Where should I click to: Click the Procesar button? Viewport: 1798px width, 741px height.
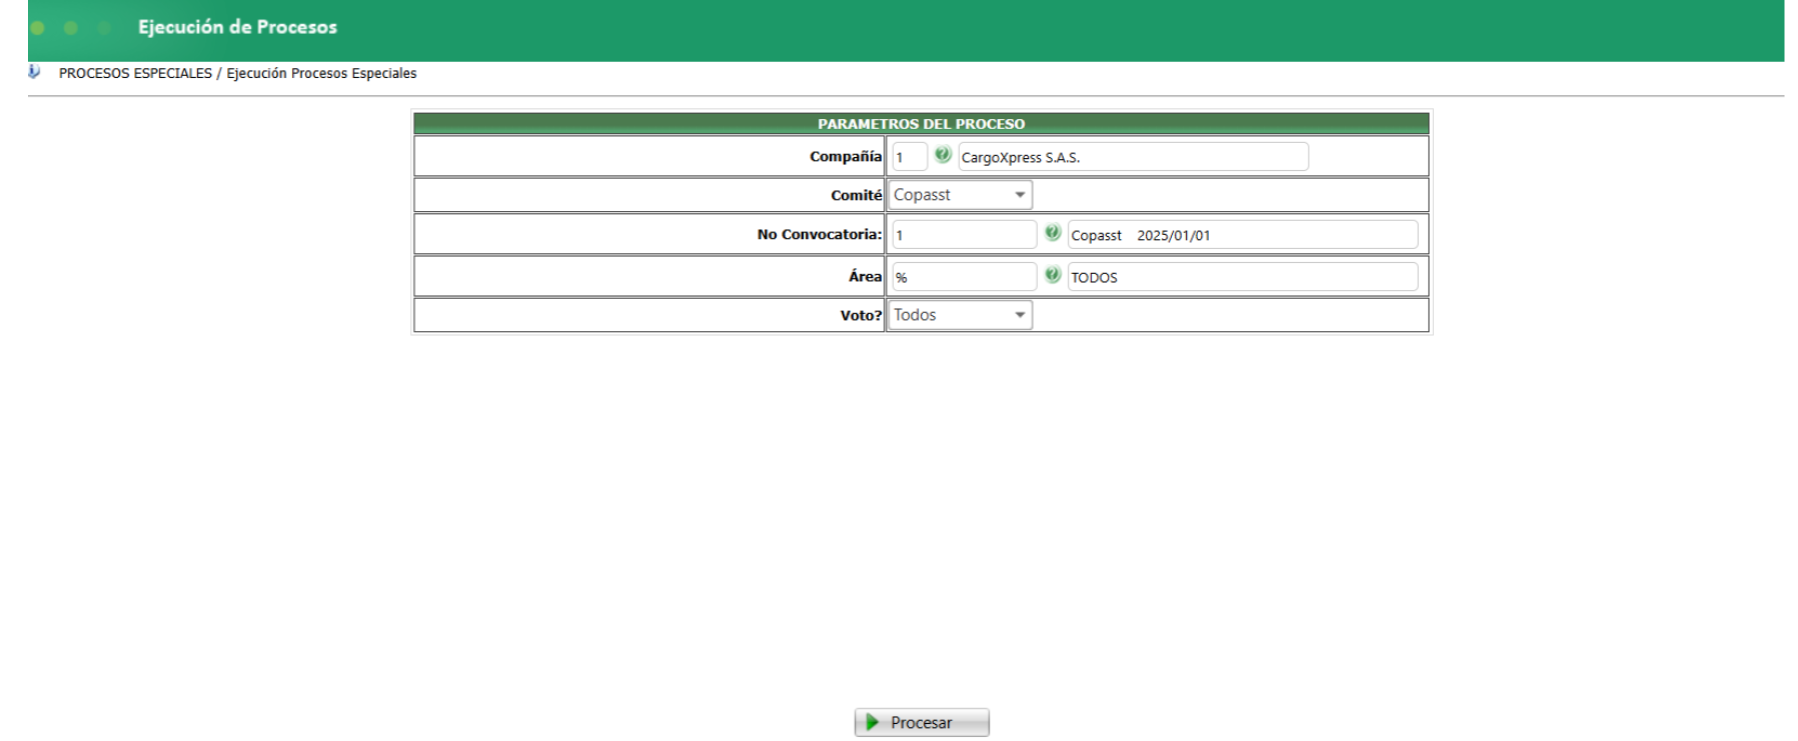click(922, 722)
